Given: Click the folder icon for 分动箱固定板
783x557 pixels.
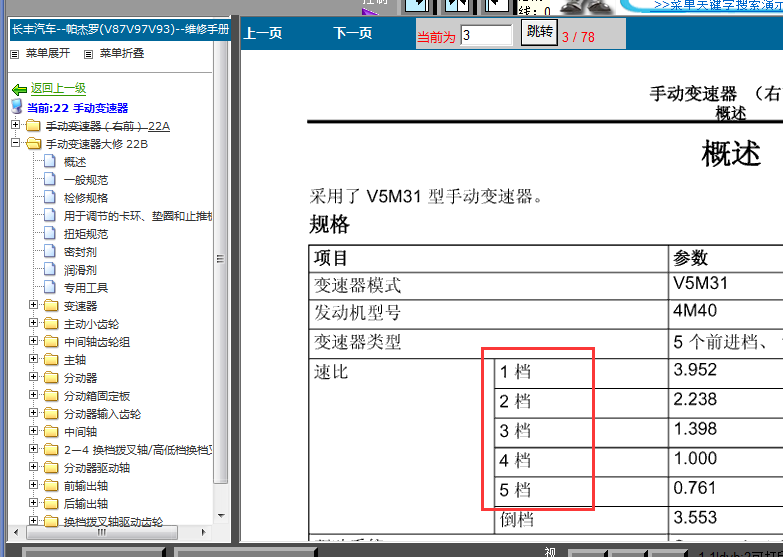Looking at the screenshot, I should tap(51, 395).
